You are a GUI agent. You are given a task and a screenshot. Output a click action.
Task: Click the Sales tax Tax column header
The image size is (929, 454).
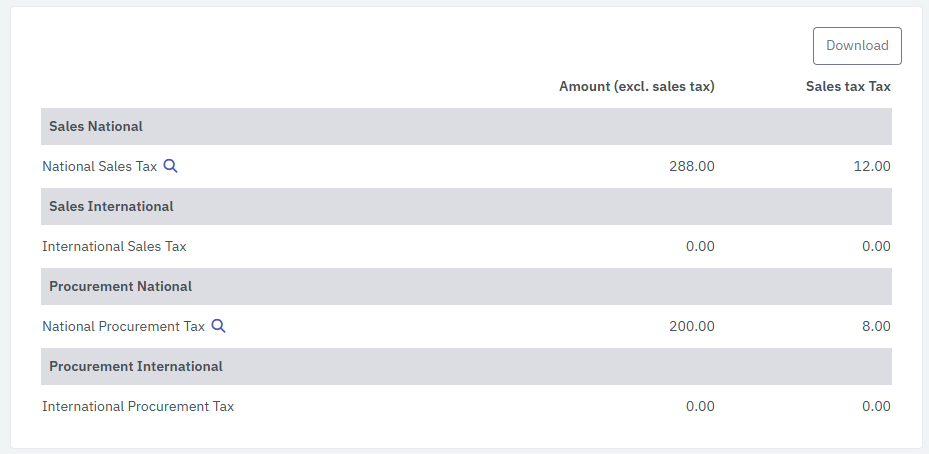pyautogui.click(x=848, y=87)
